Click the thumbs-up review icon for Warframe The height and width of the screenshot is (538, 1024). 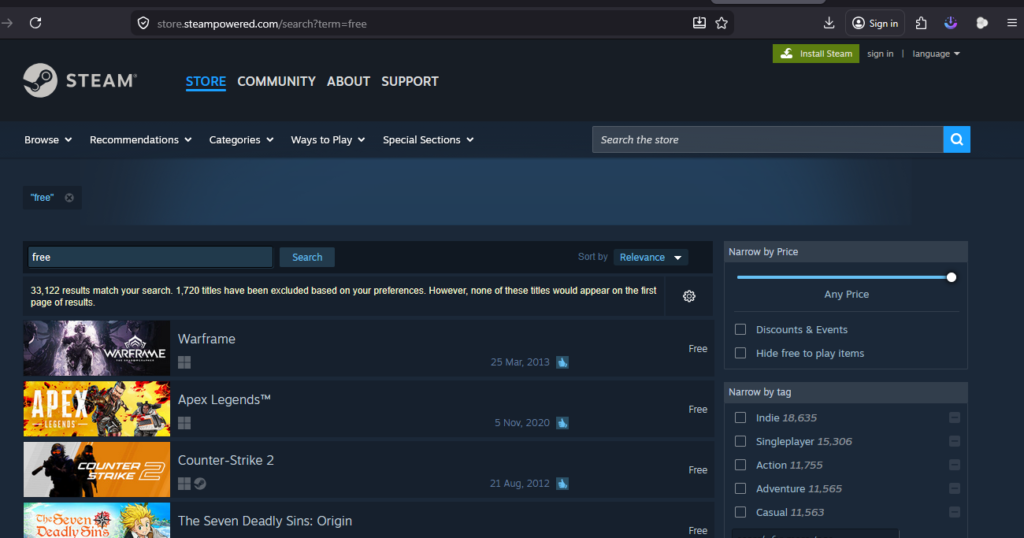[x=562, y=362]
